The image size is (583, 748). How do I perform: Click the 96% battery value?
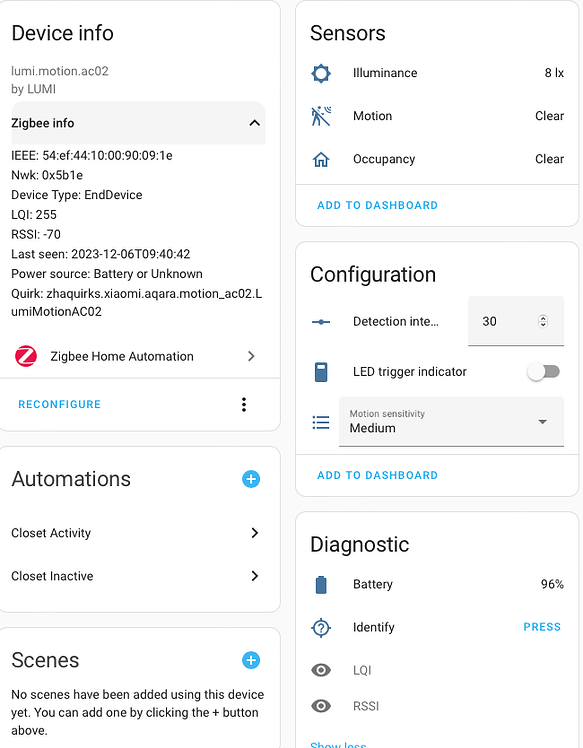[552, 584]
